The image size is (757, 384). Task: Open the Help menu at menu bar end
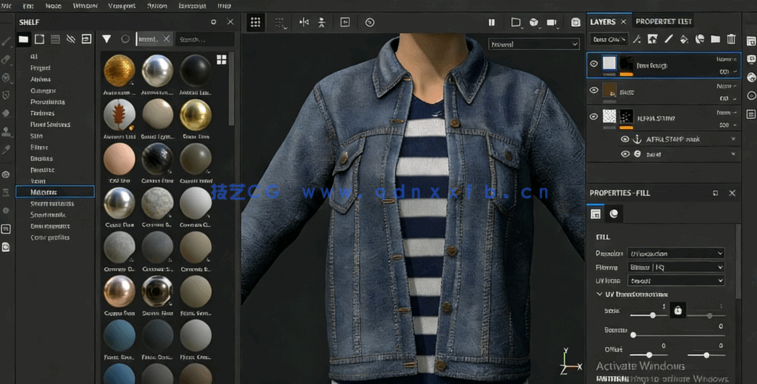pyautogui.click(x=224, y=6)
